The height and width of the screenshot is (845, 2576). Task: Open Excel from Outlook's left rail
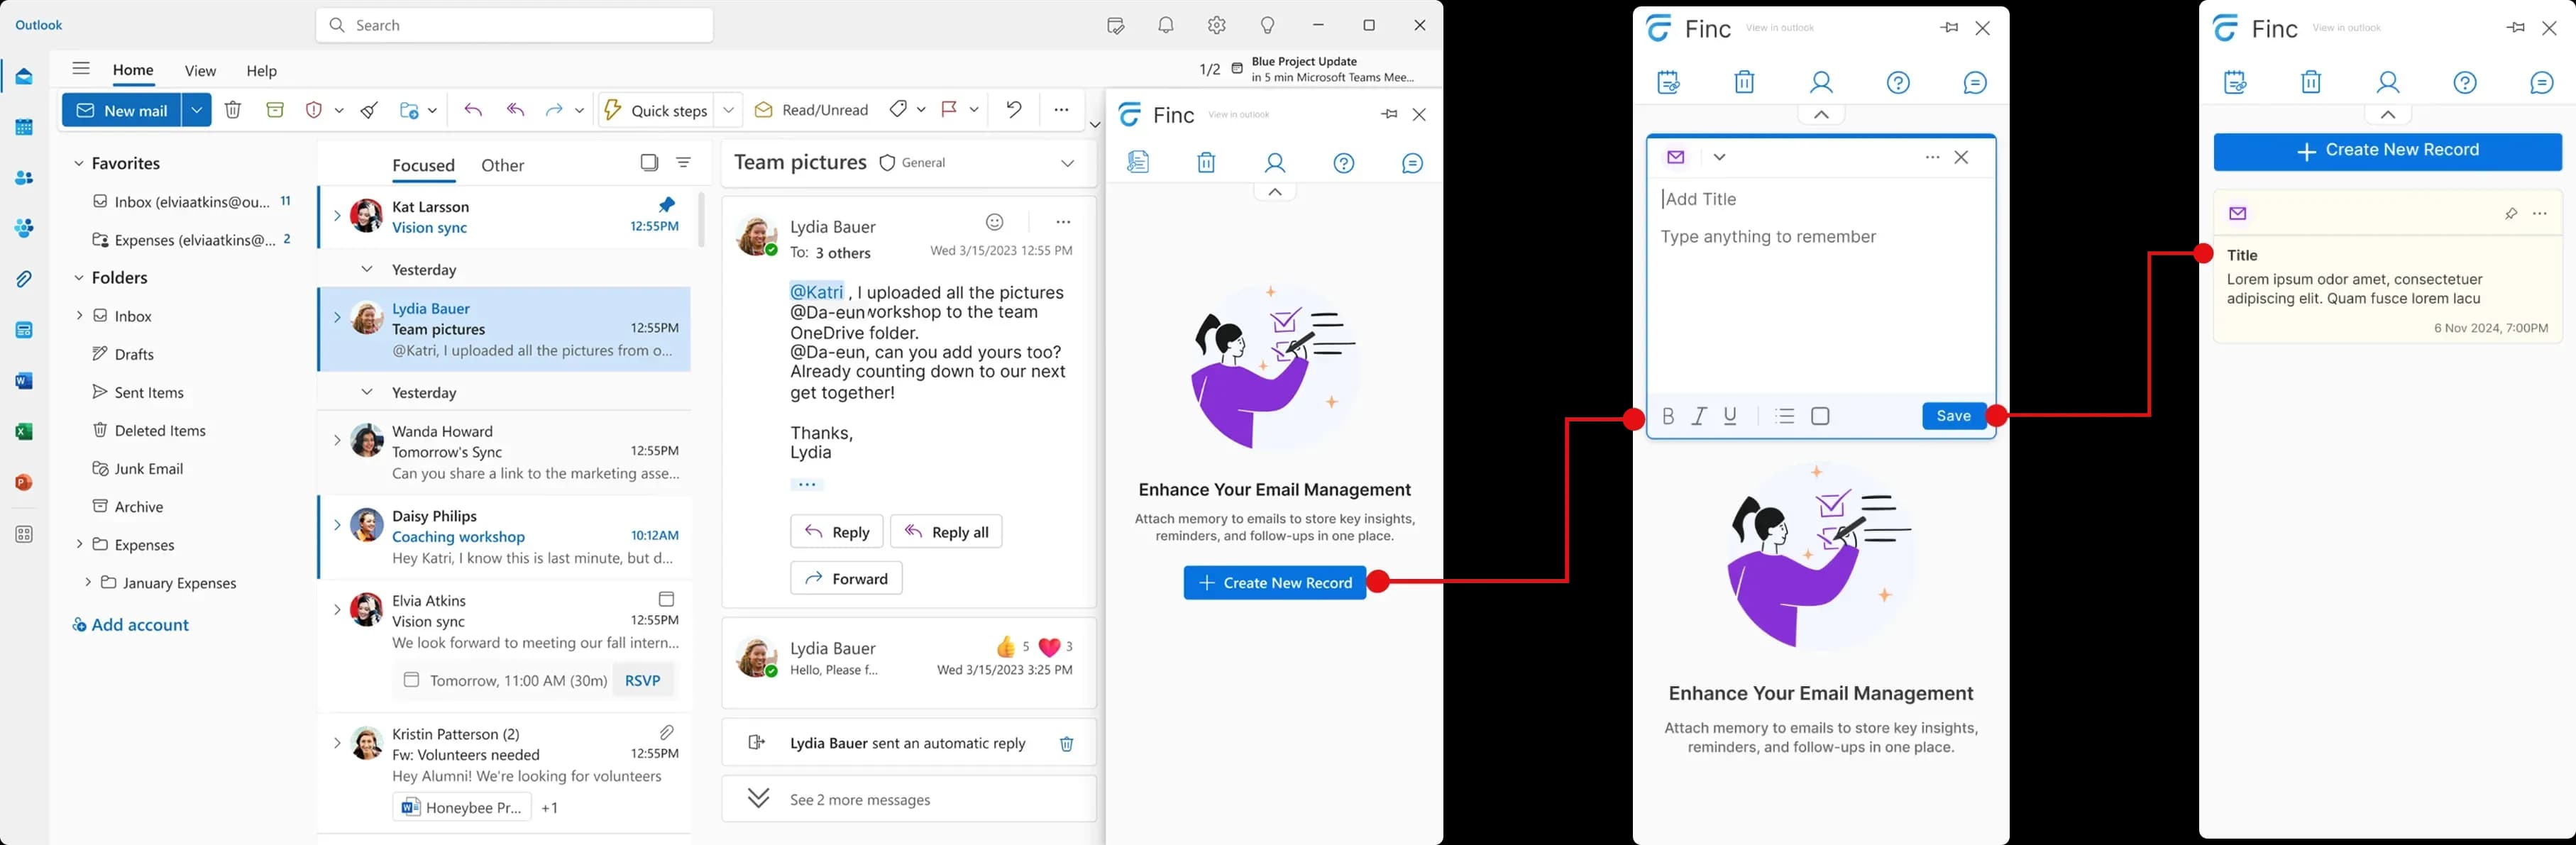(x=24, y=432)
